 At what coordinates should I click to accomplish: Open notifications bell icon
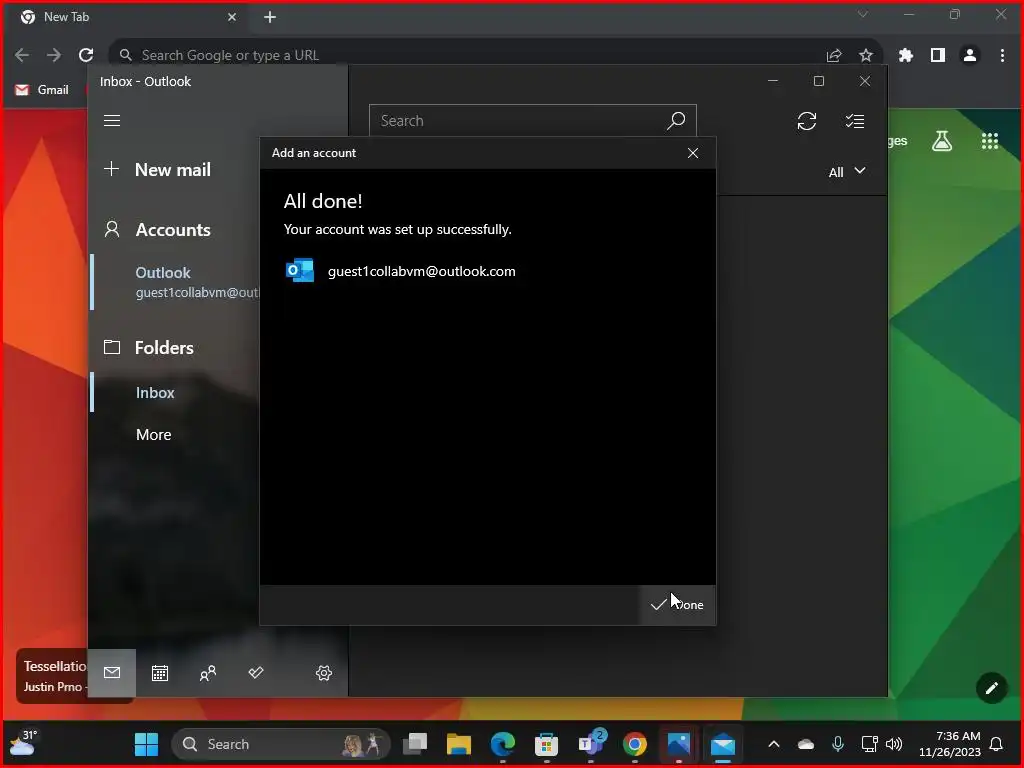(997, 744)
